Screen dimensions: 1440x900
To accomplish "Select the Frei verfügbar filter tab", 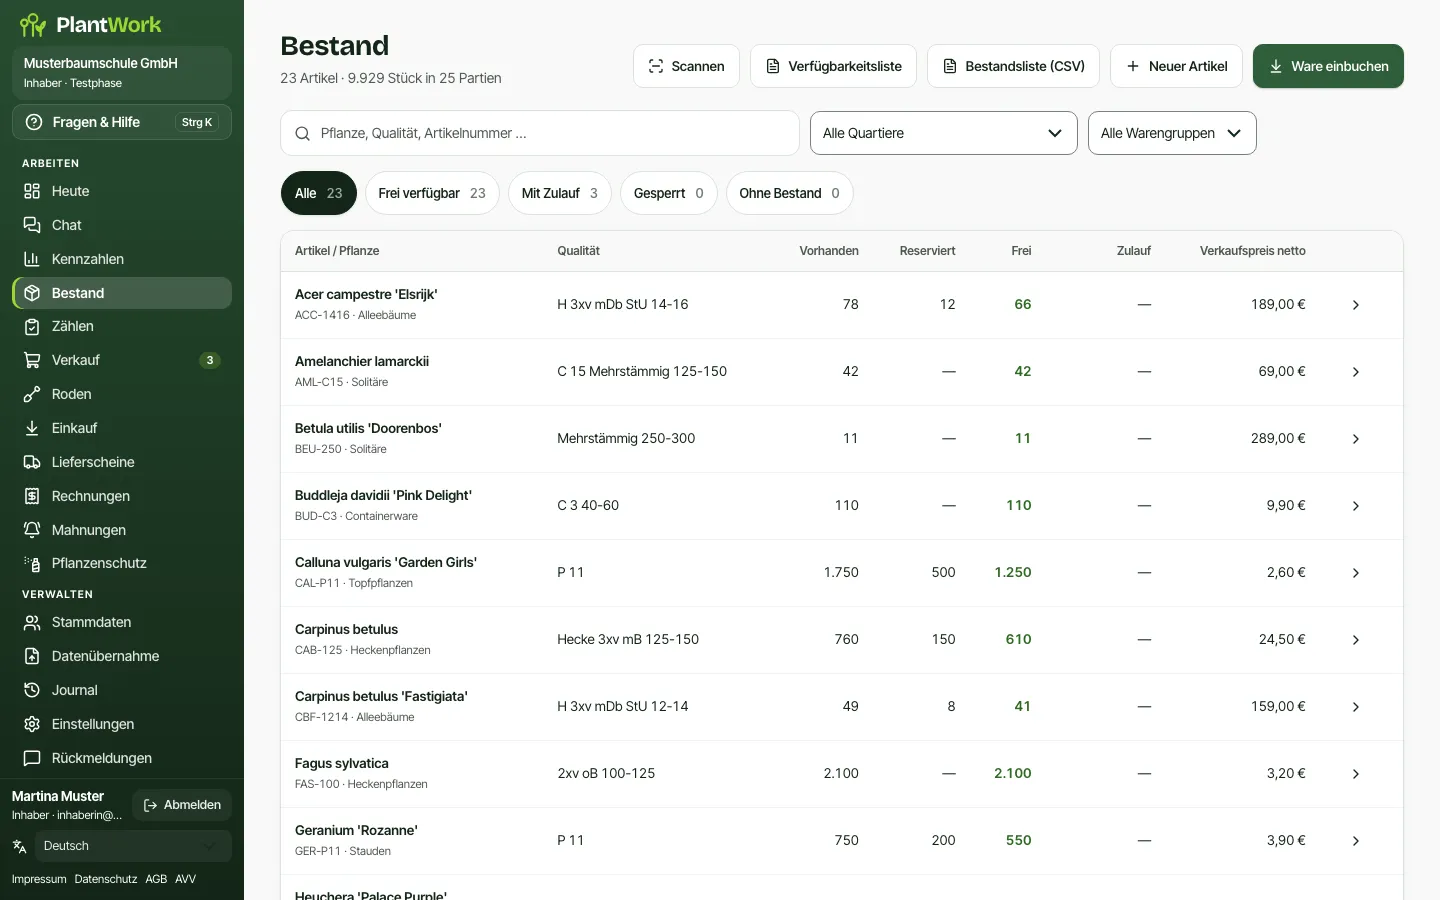I will 432,193.
